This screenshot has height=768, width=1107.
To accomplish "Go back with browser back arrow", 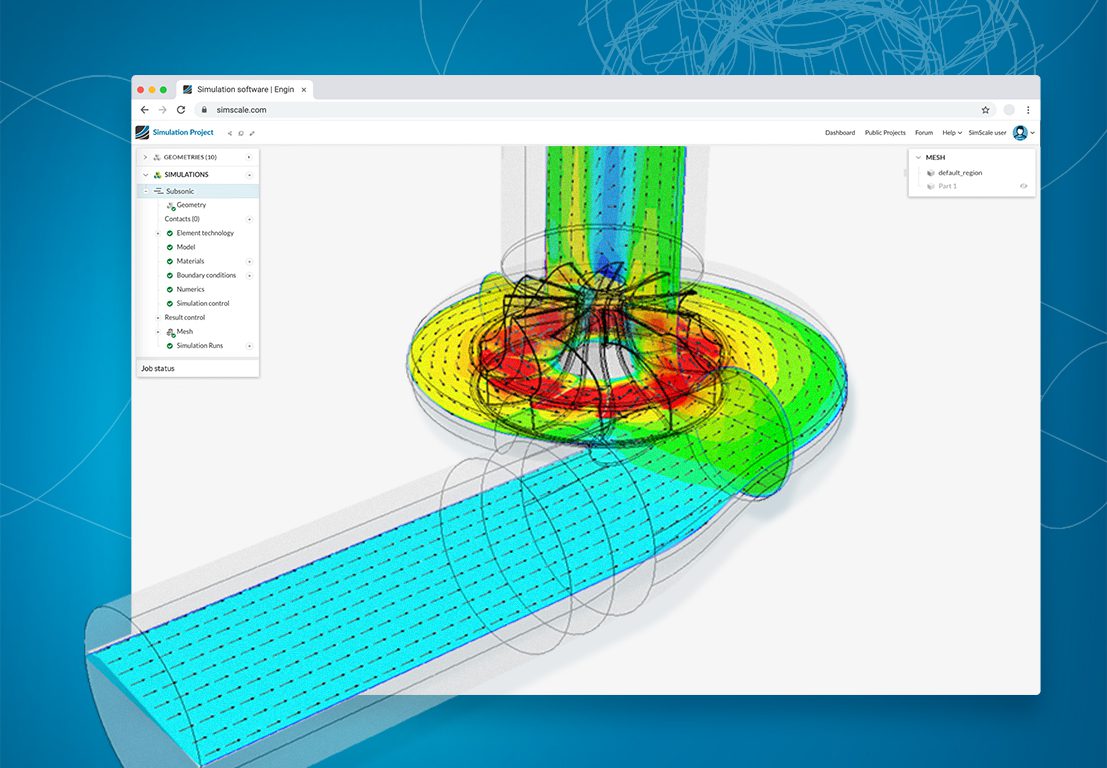I will (144, 109).
